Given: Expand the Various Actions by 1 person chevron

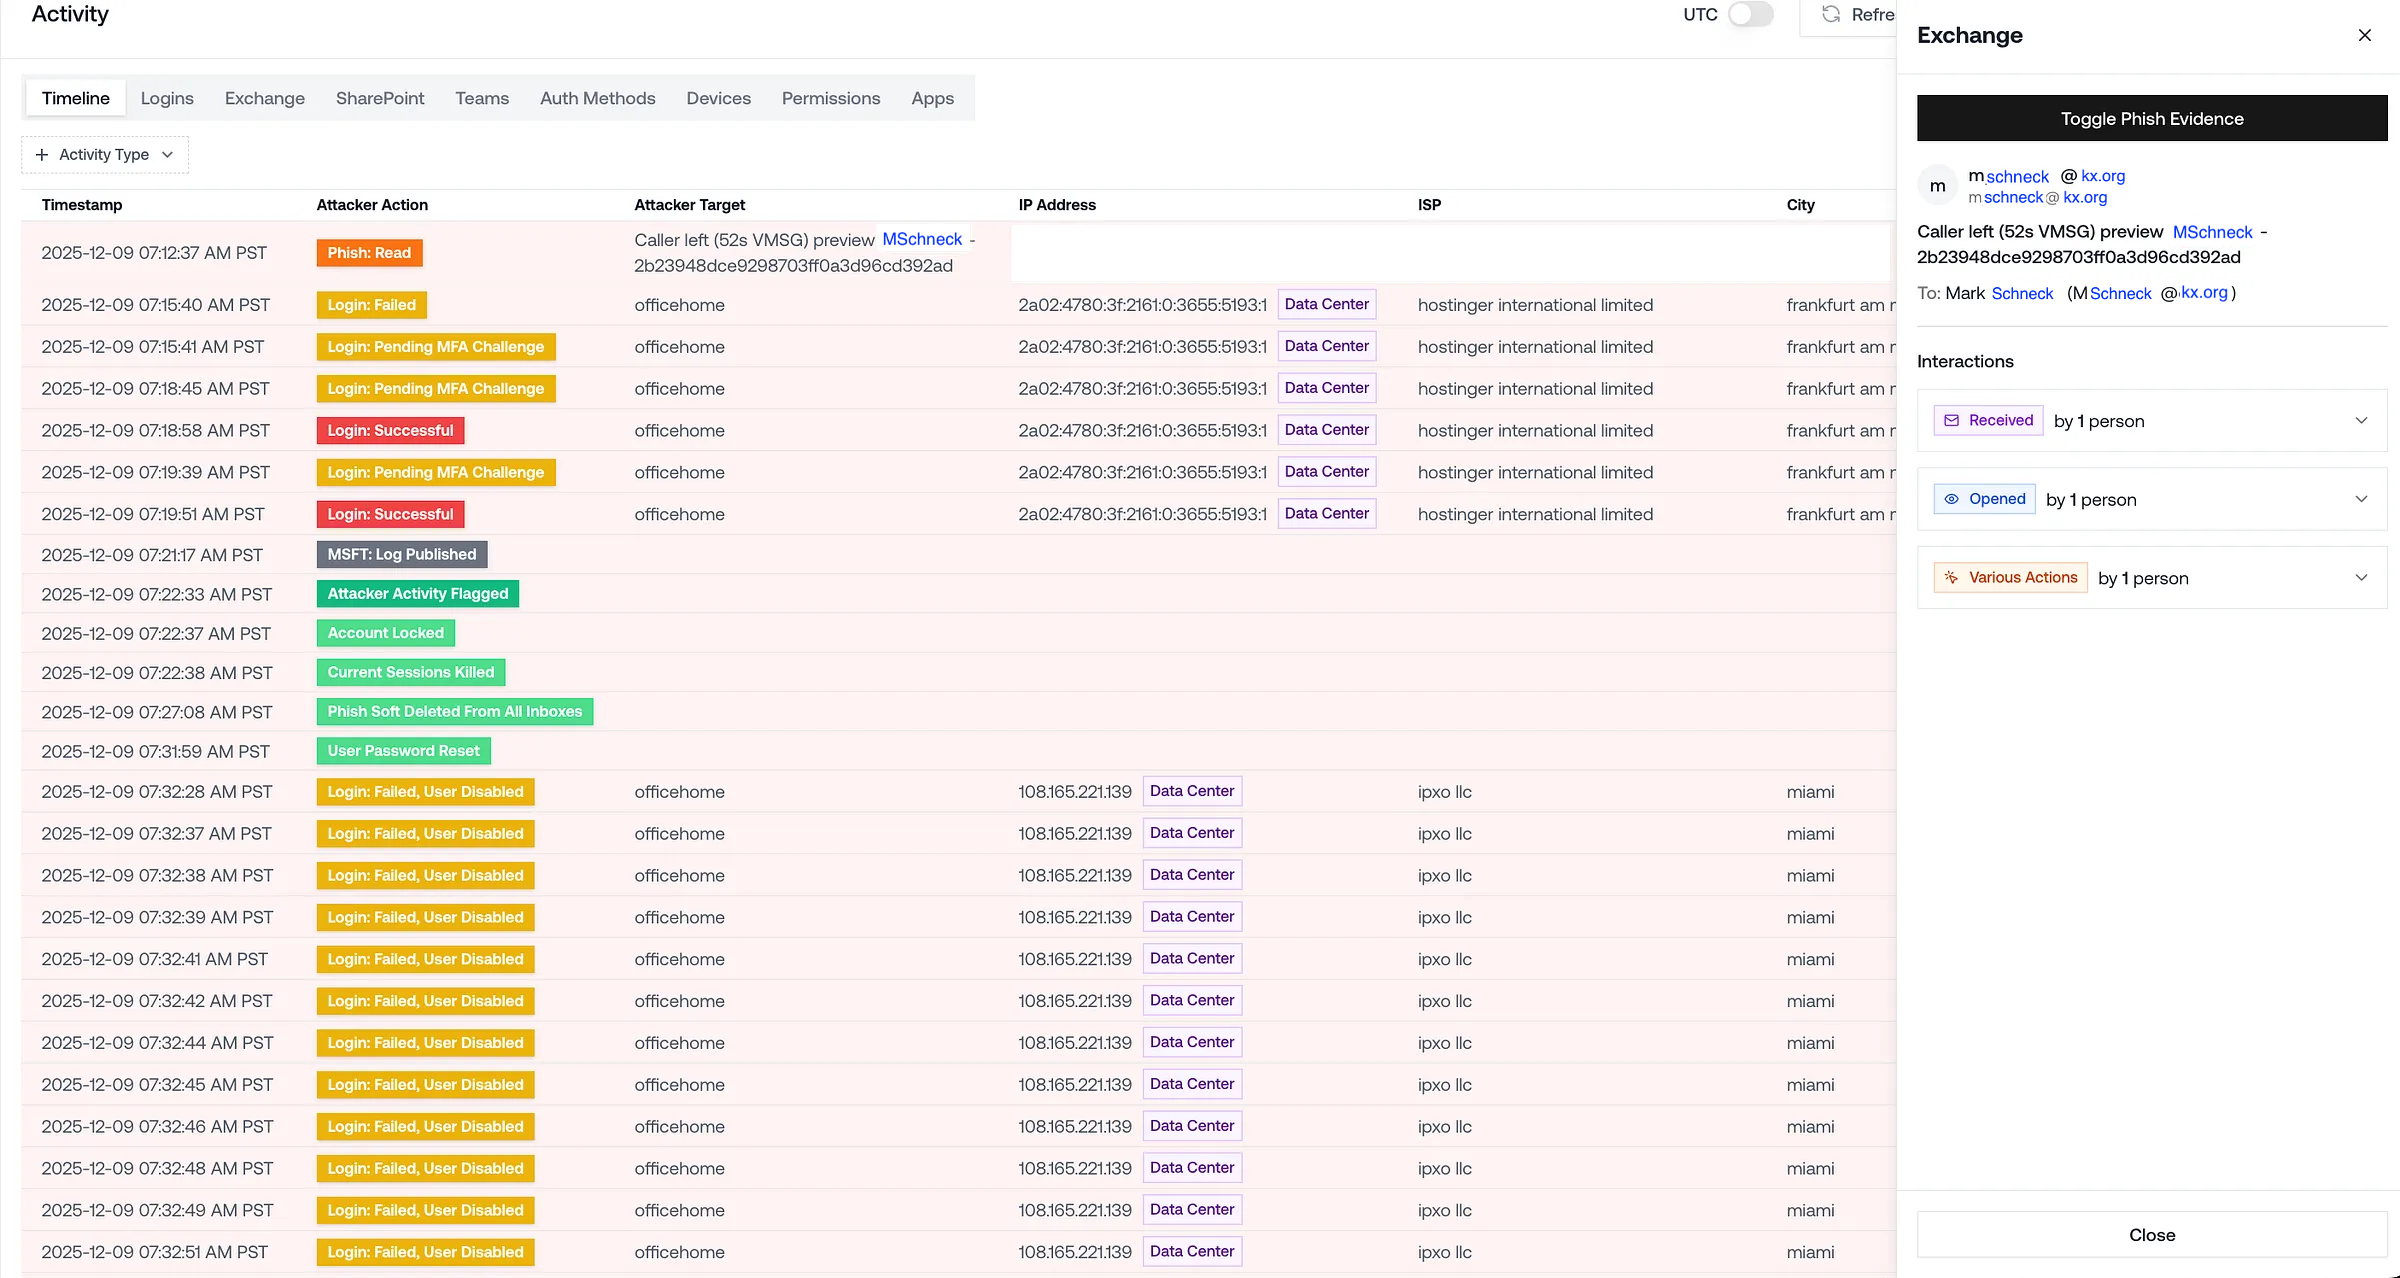Looking at the screenshot, I should 2361,578.
